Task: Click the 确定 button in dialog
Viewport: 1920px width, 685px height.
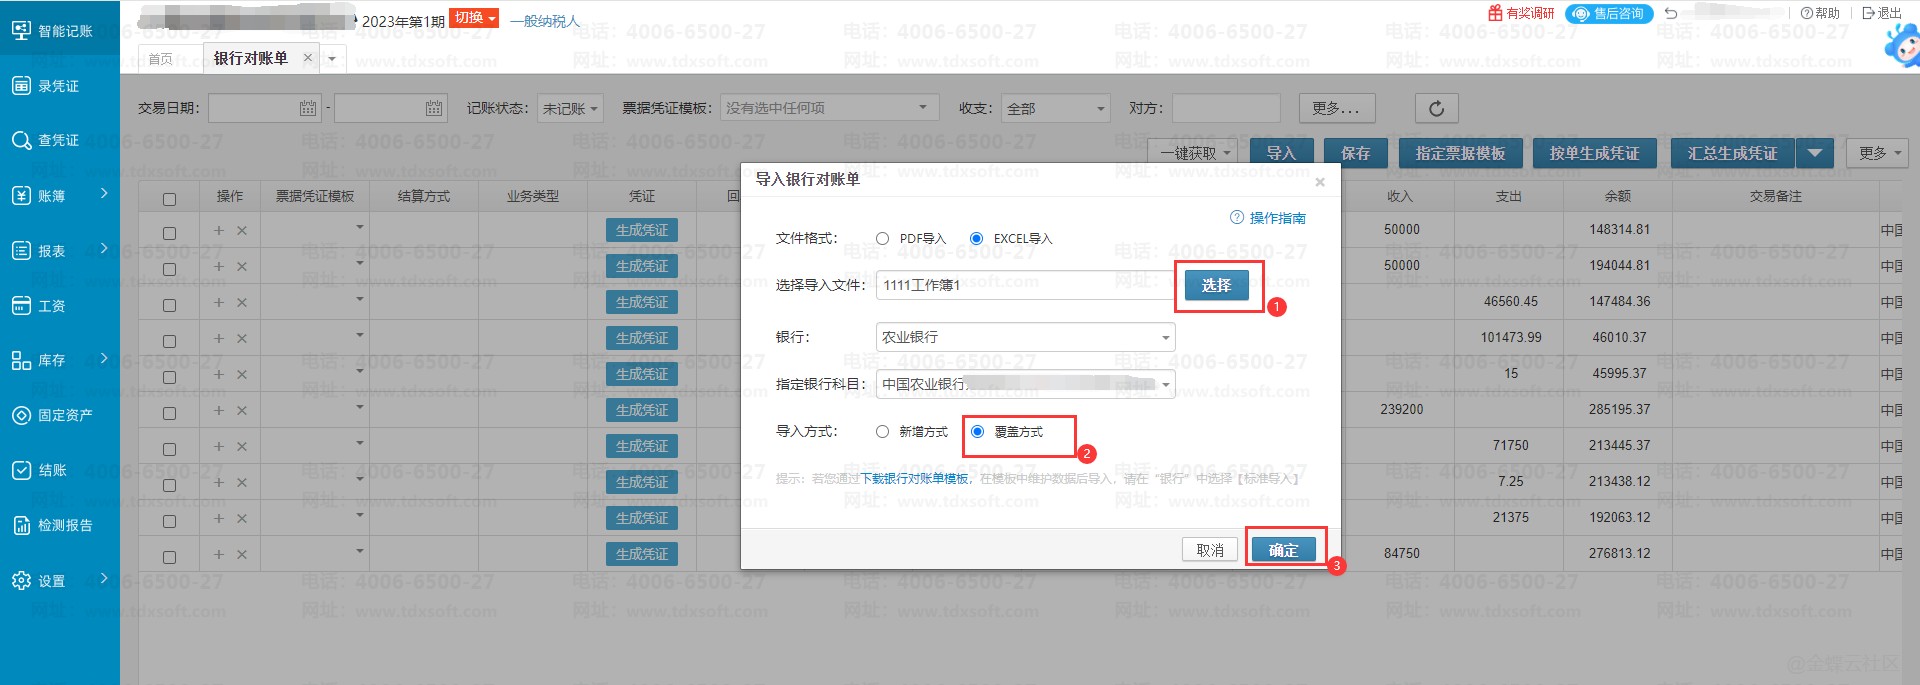Action: click(1283, 550)
